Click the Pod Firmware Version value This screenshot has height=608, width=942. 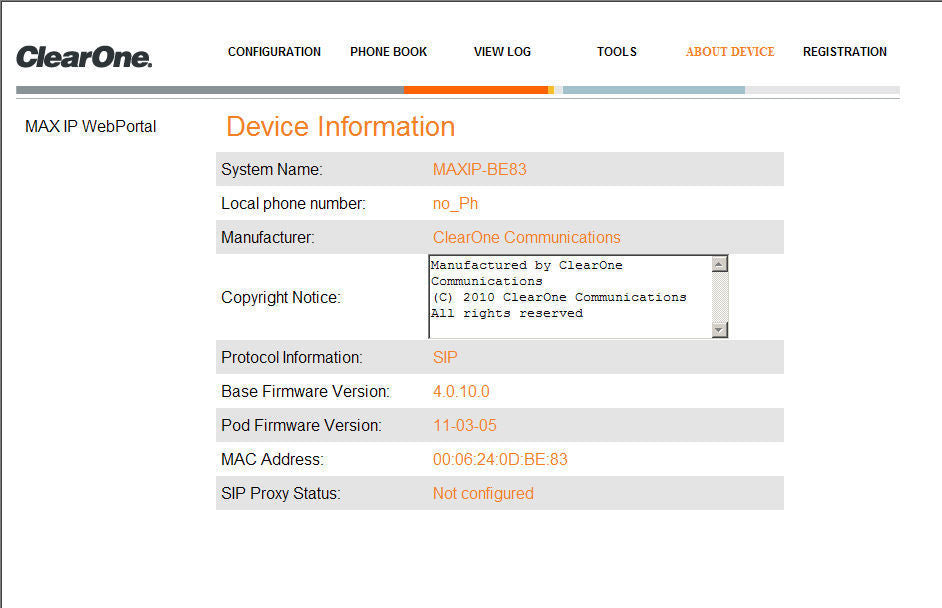464,425
